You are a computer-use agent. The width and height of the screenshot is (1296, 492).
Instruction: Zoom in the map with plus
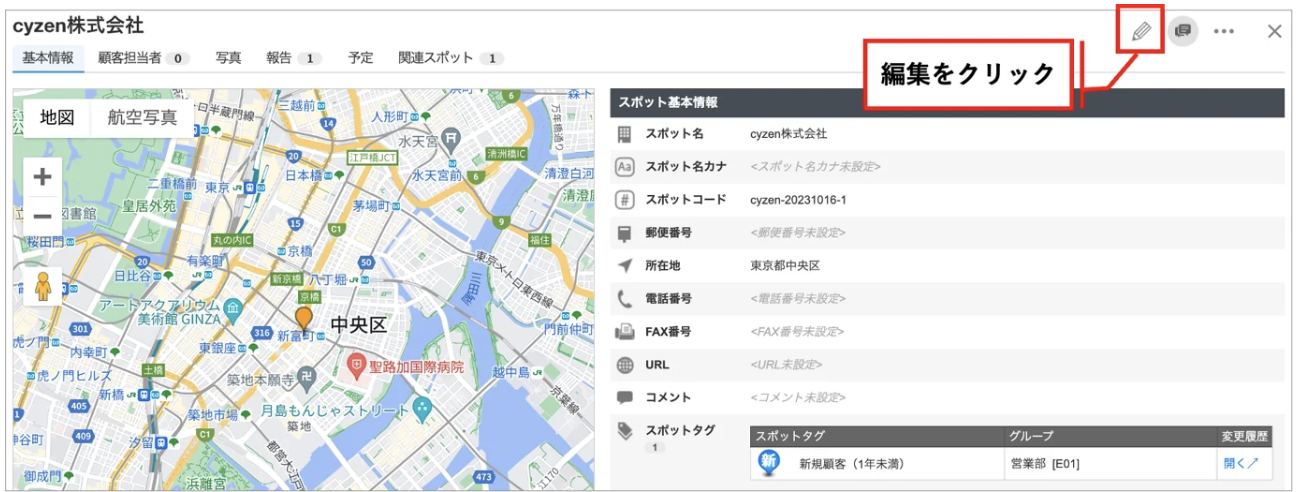[42, 178]
